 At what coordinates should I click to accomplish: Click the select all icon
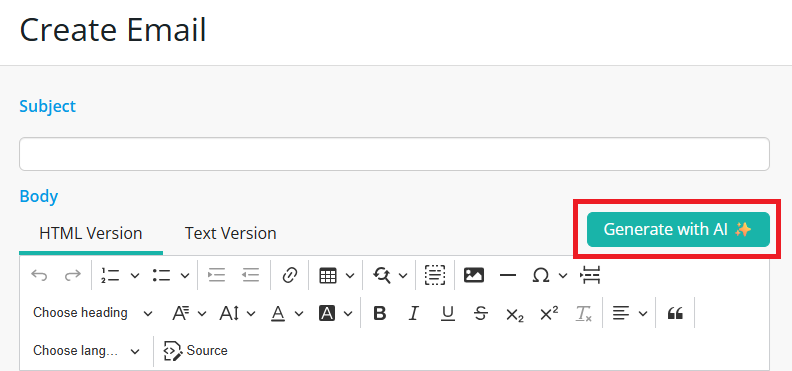435,275
